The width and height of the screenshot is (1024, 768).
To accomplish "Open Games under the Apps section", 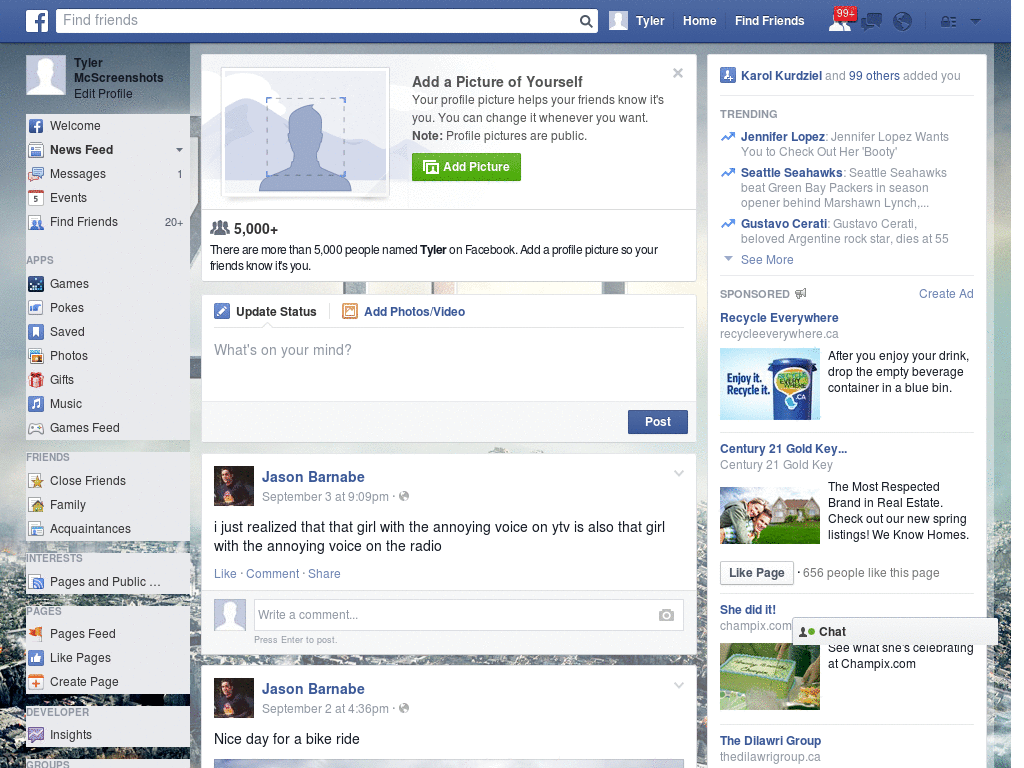I will (70, 283).
